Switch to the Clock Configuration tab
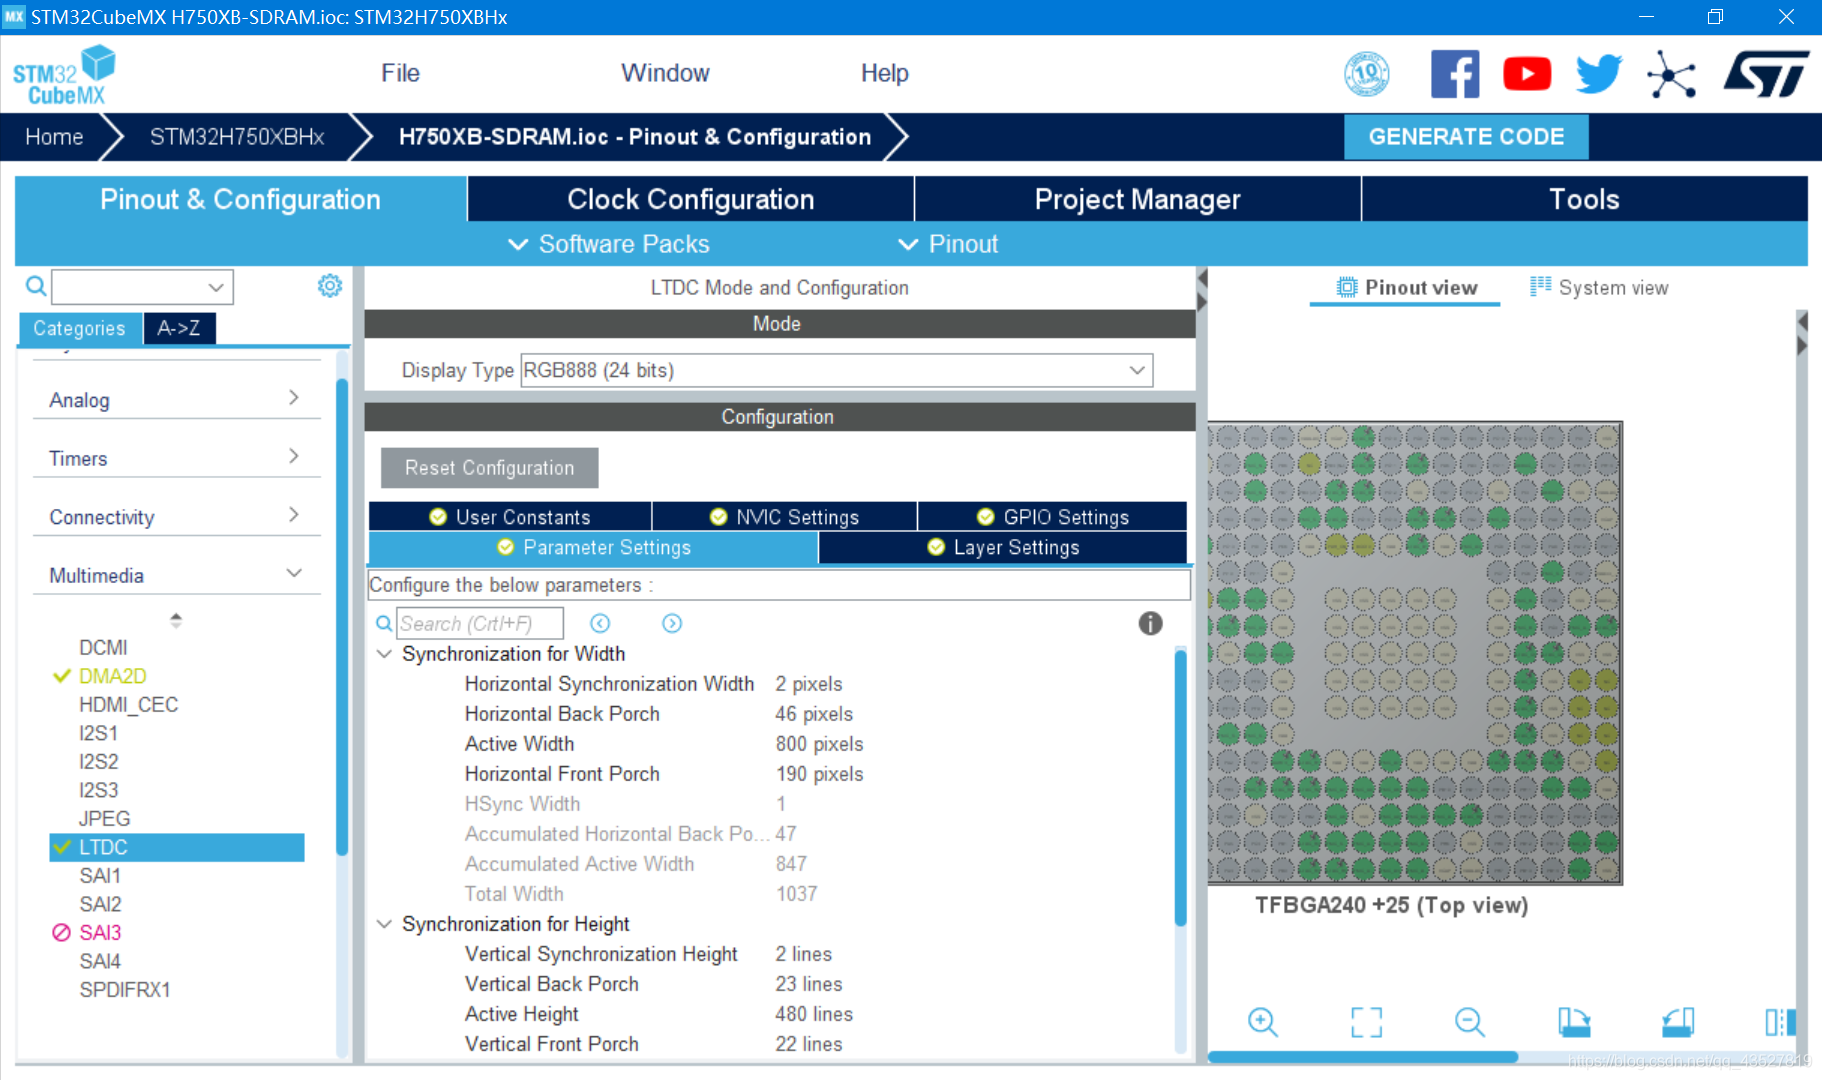1822x1080 pixels. [x=690, y=199]
